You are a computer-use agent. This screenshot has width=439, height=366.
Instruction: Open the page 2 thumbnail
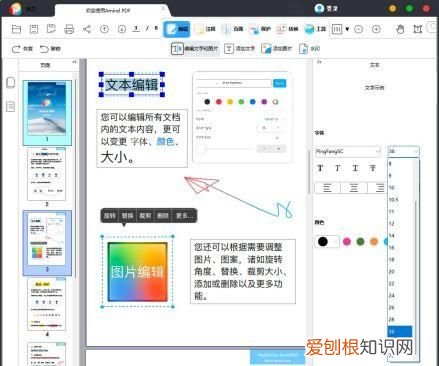coord(47,174)
